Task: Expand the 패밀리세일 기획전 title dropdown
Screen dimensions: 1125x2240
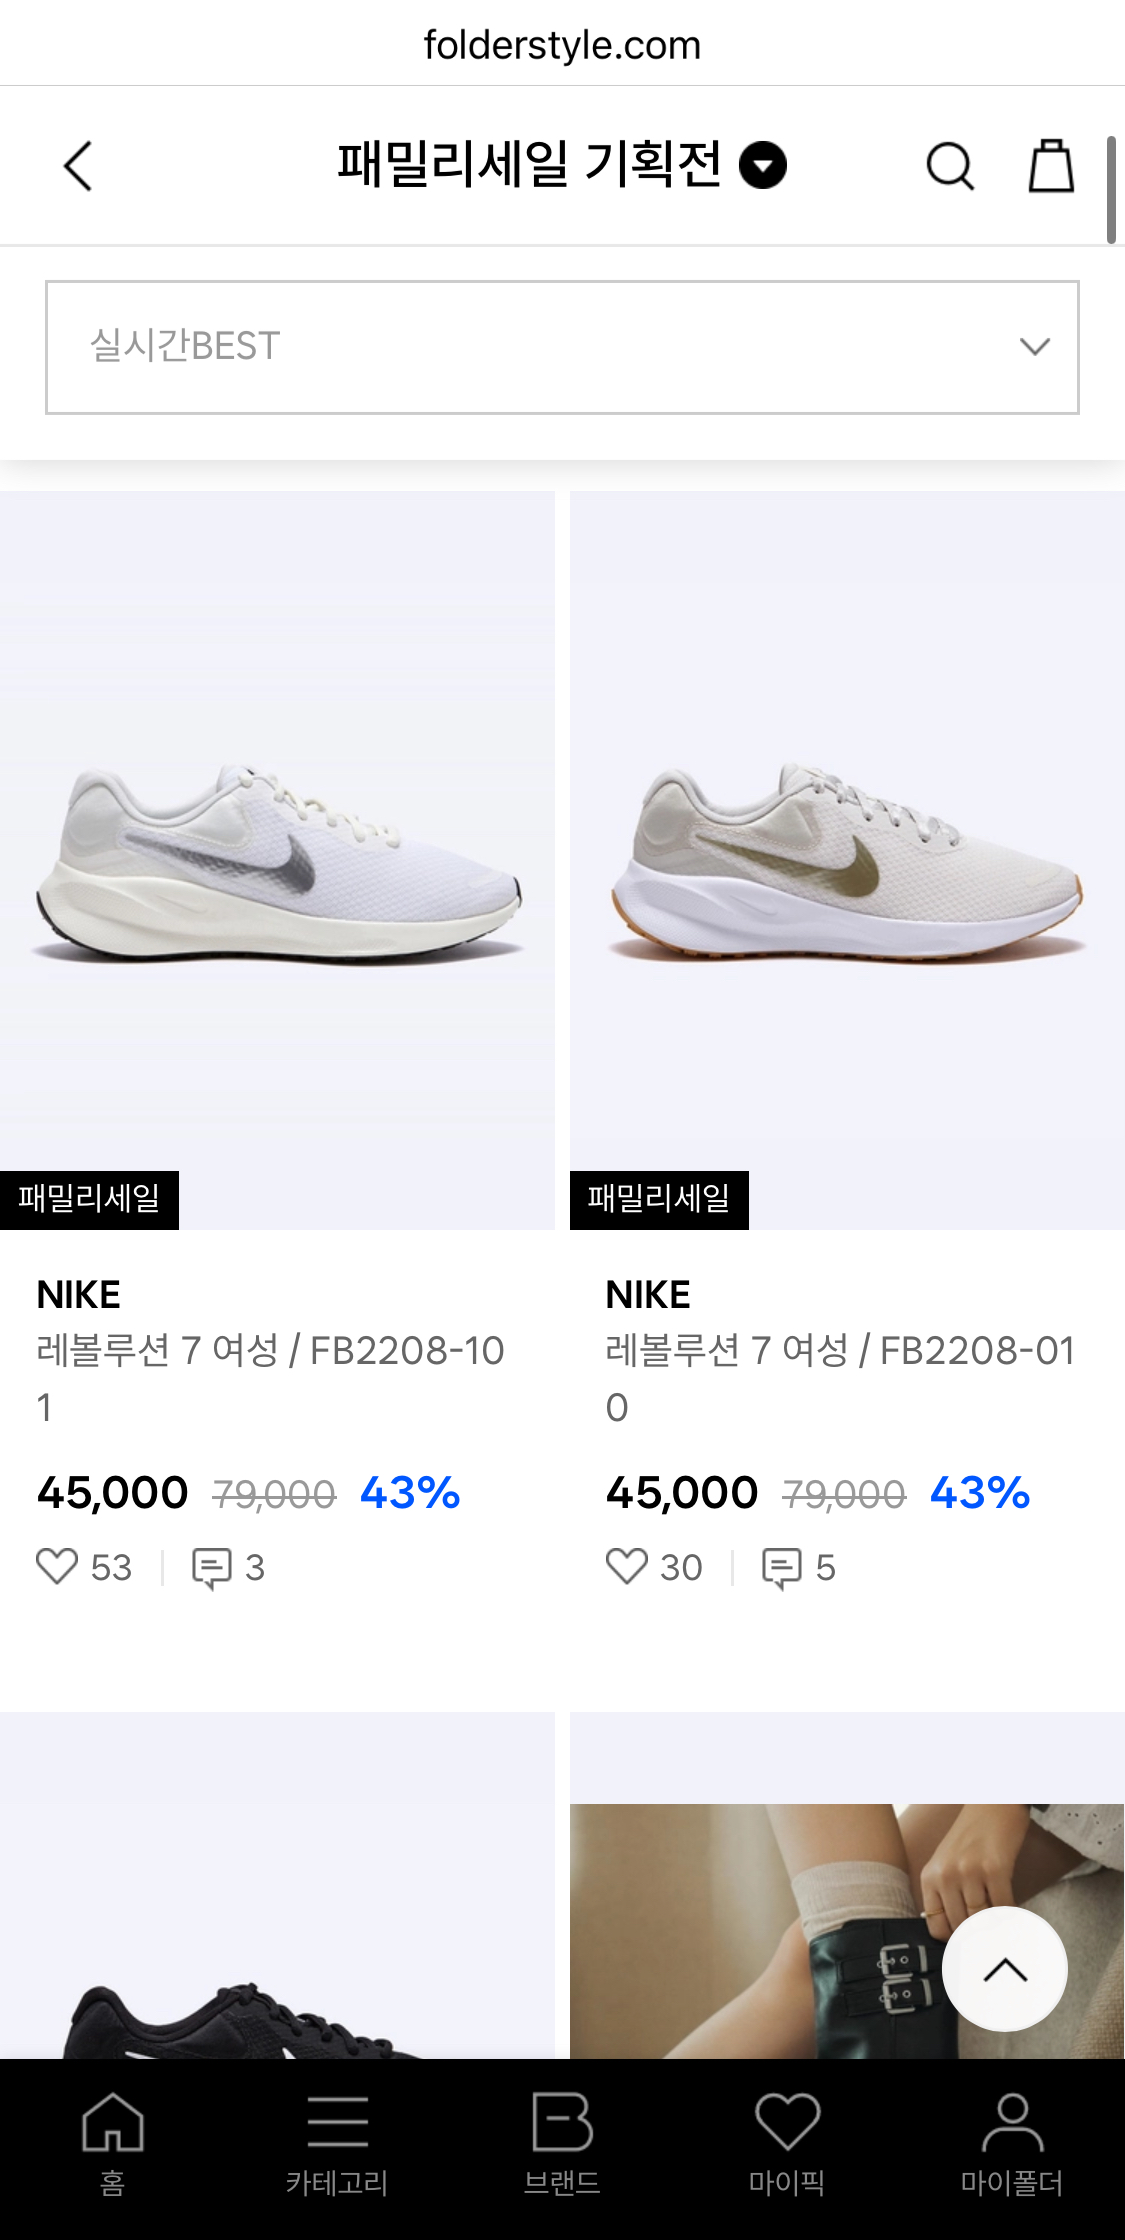Action: [763, 166]
